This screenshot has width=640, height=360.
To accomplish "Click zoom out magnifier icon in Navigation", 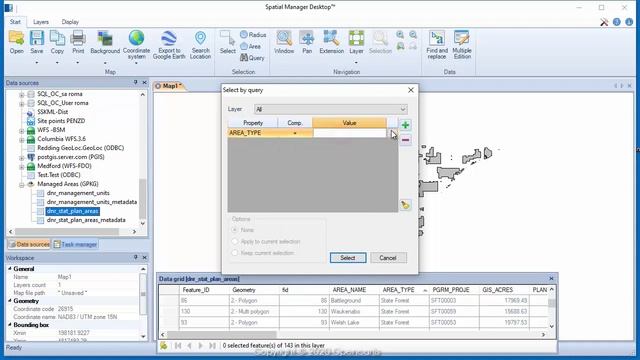I will 413,35.
